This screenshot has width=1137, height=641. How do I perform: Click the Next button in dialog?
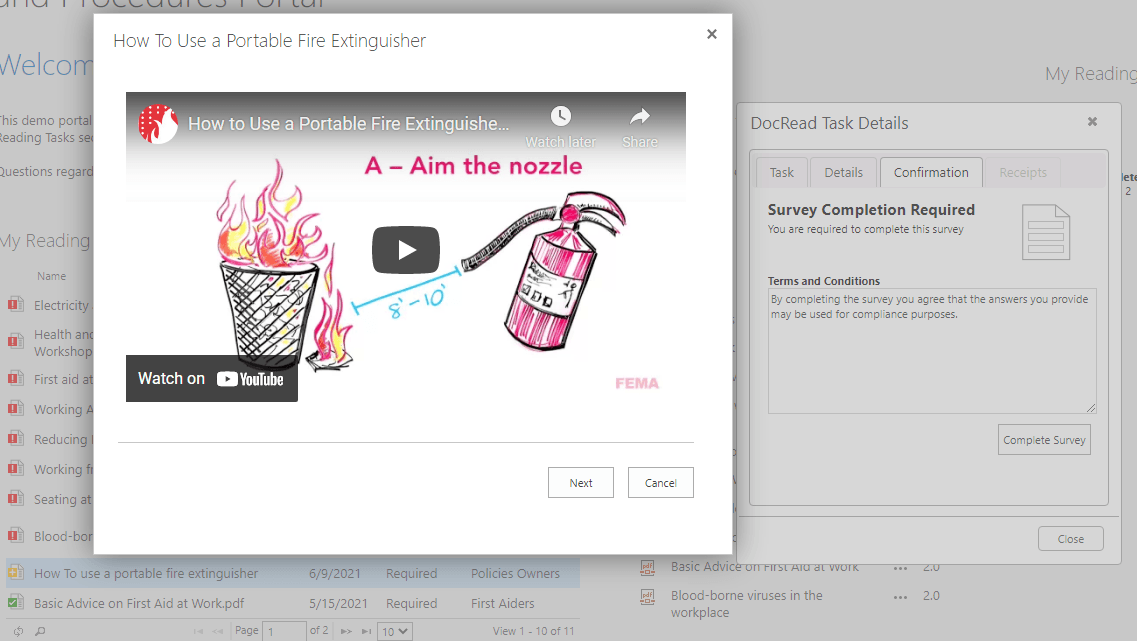(x=581, y=483)
